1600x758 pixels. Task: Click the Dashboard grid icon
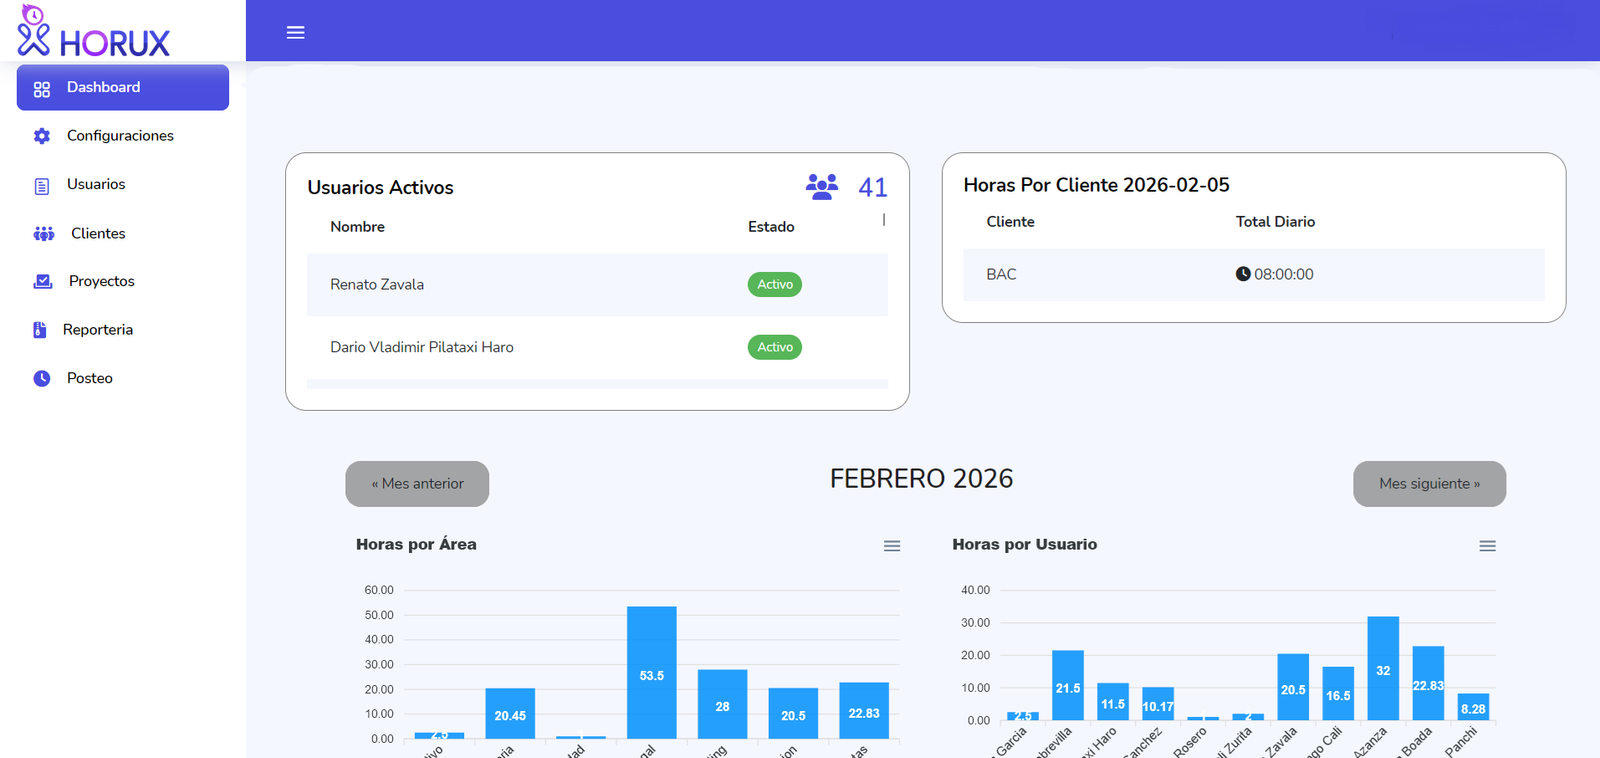click(x=42, y=89)
